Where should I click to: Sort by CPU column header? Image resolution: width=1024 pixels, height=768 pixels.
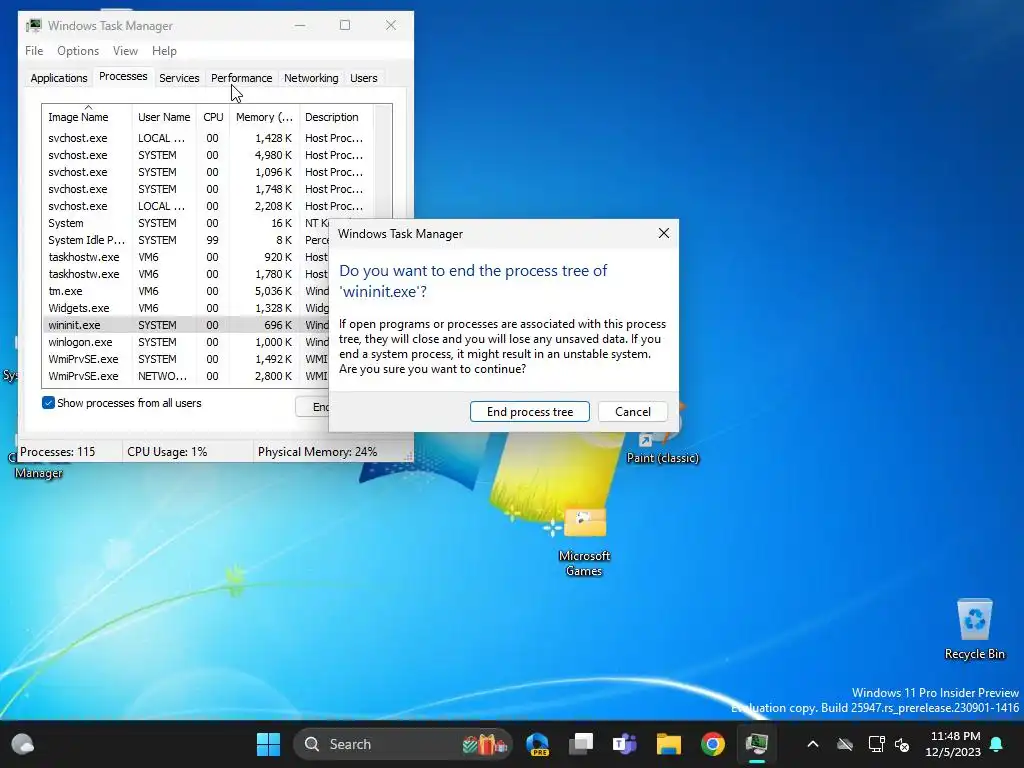tap(213, 117)
